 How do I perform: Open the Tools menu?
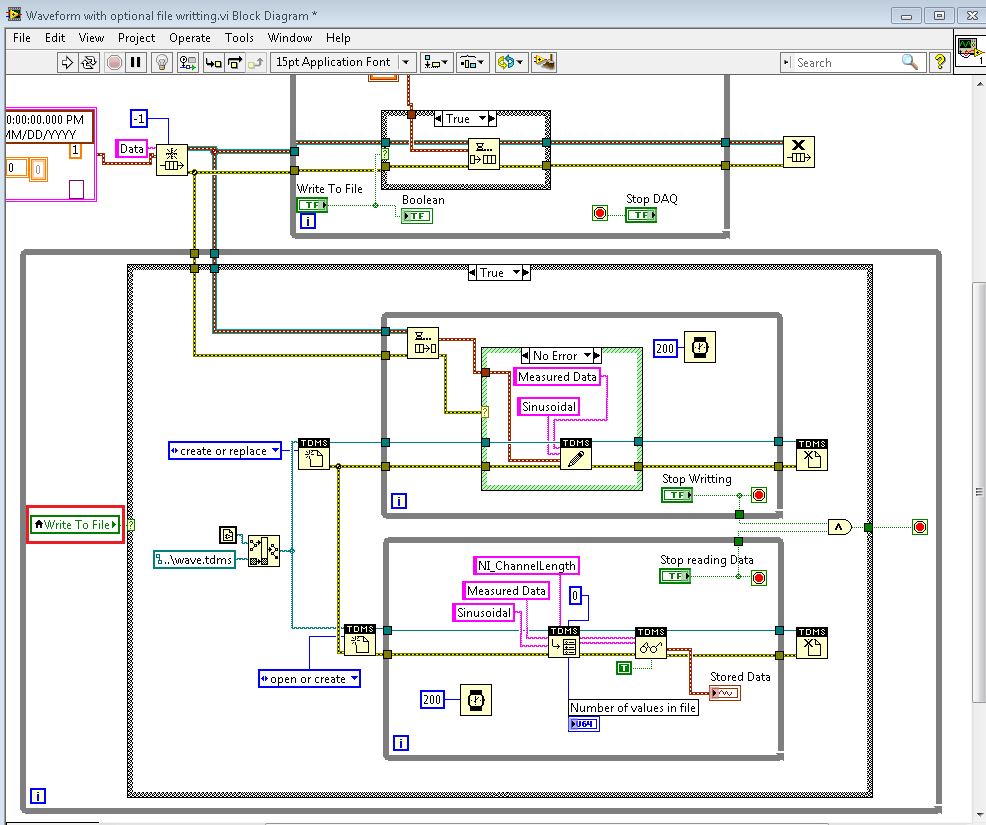pyautogui.click(x=239, y=38)
